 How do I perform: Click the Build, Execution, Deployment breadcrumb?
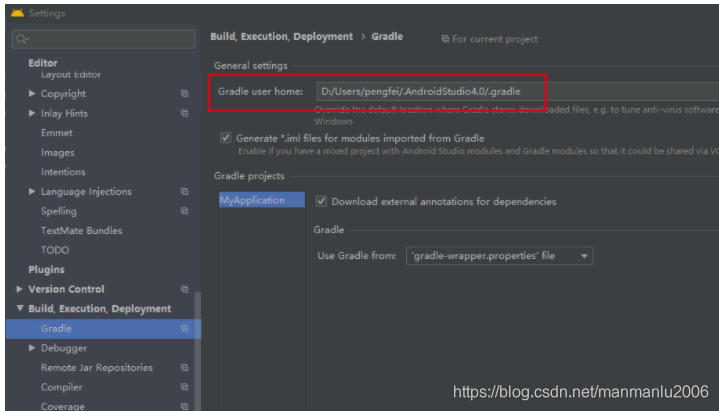tap(282, 37)
